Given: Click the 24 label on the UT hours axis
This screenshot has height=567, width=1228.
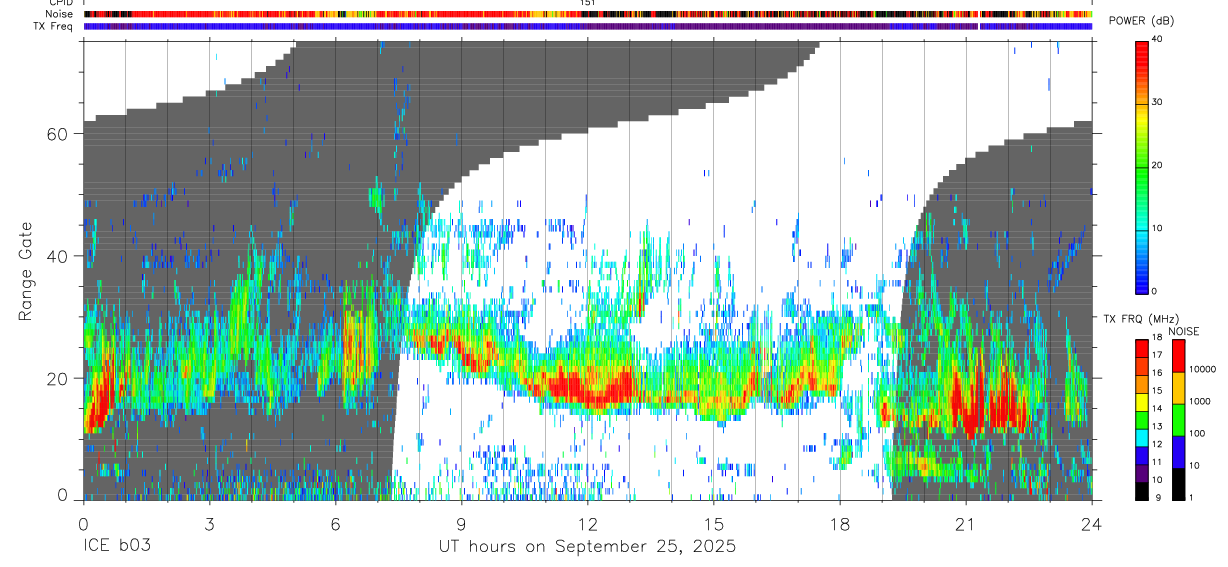Looking at the screenshot, I should pyautogui.click(x=1092, y=523).
